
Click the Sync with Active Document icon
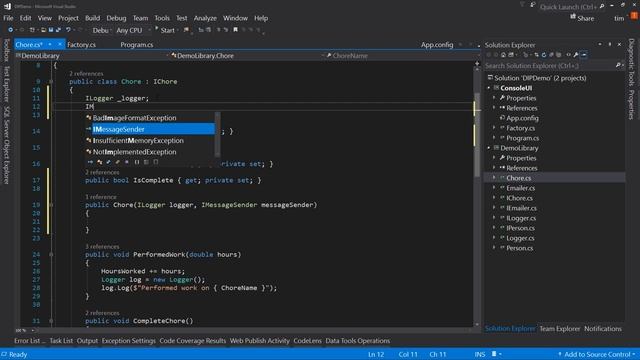pos(536,55)
